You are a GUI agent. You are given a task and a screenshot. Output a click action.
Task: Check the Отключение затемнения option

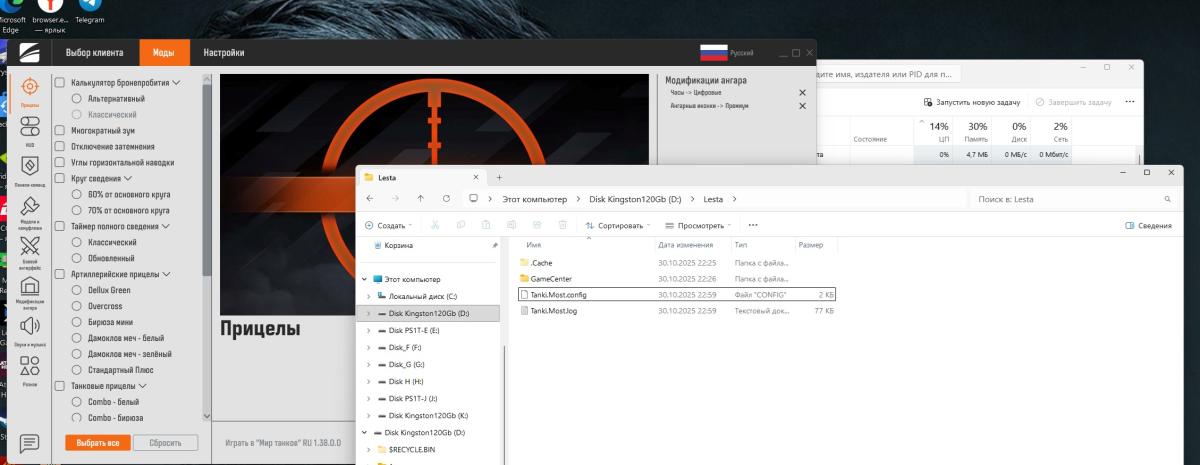[x=60, y=146]
